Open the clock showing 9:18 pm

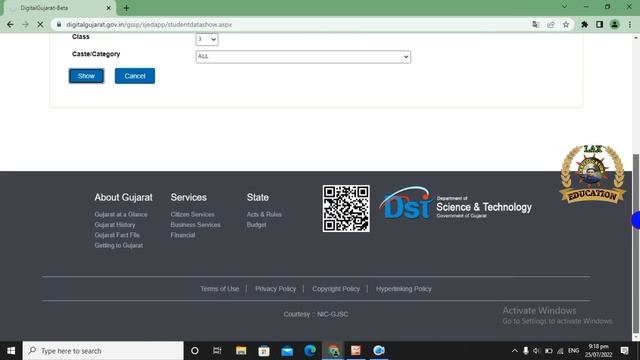tap(598, 351)
